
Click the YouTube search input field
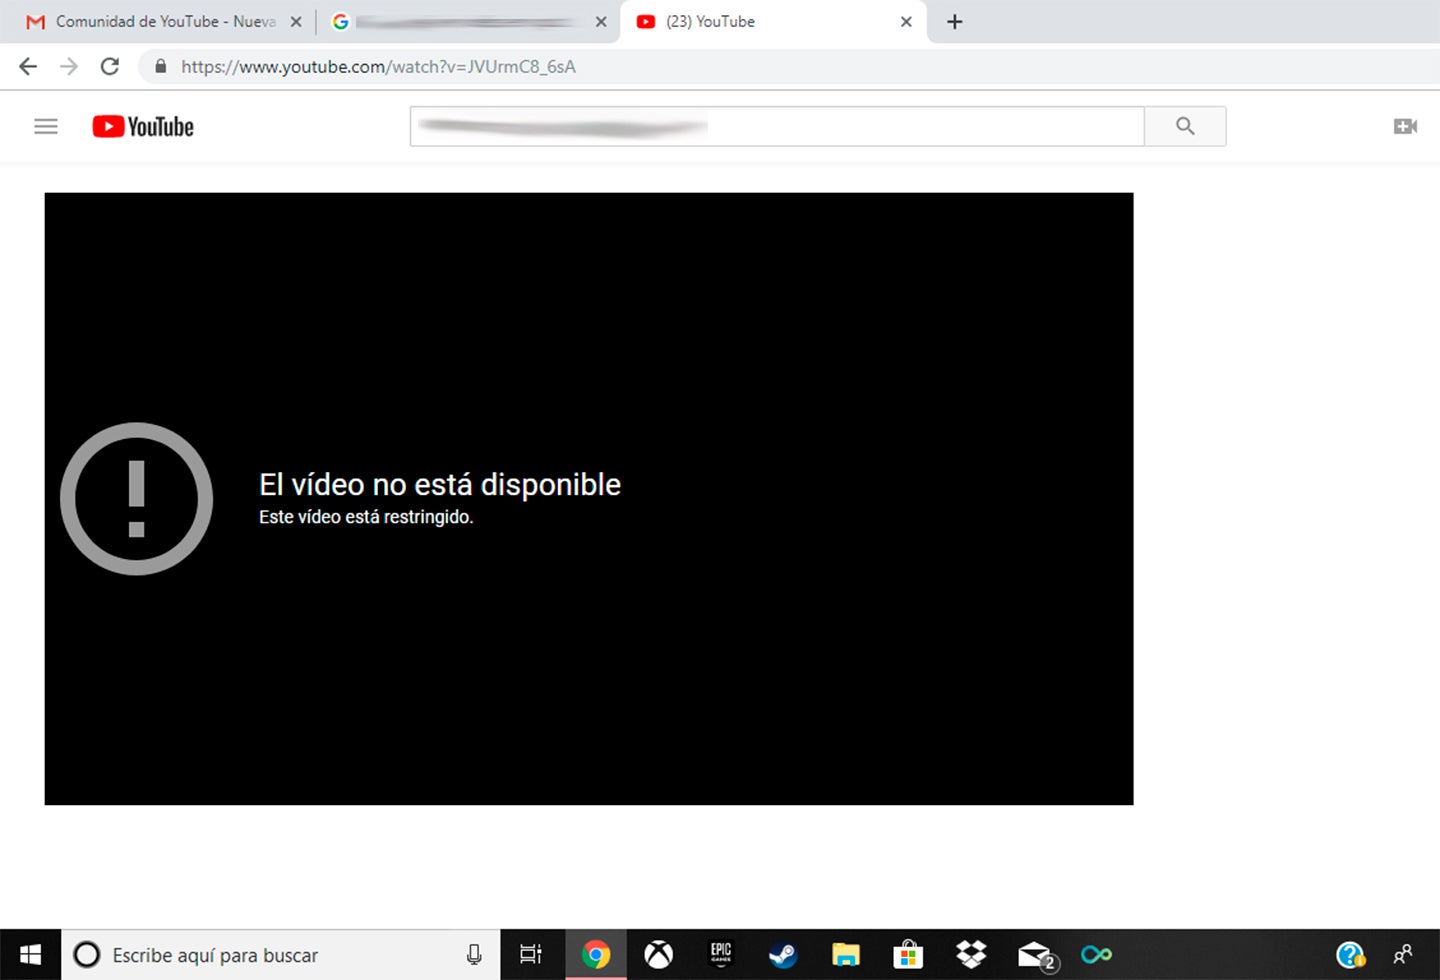click(776, 127)
